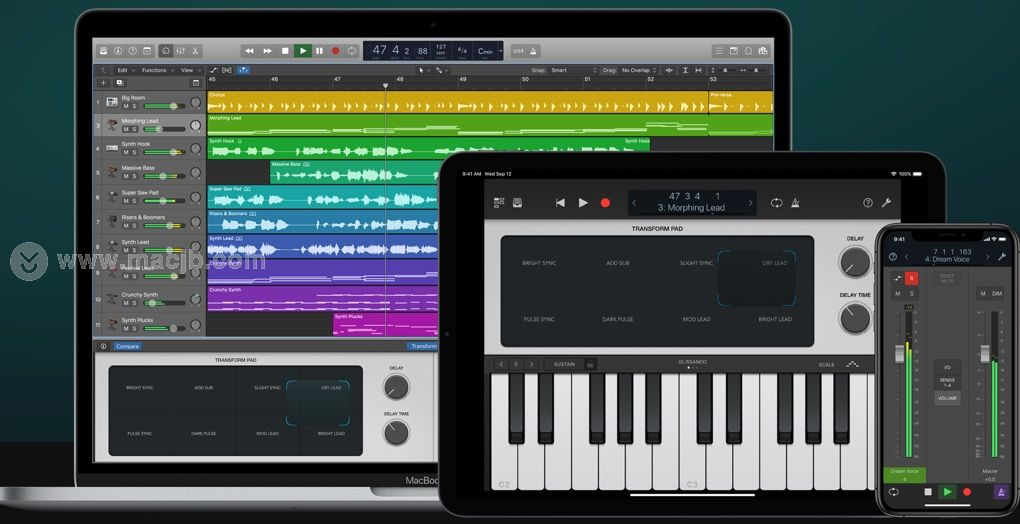The height and width of the screenshot is (524, 1020).
Task: Click Pause in the MacBook transport bar
Action: [x=319, y=51]
